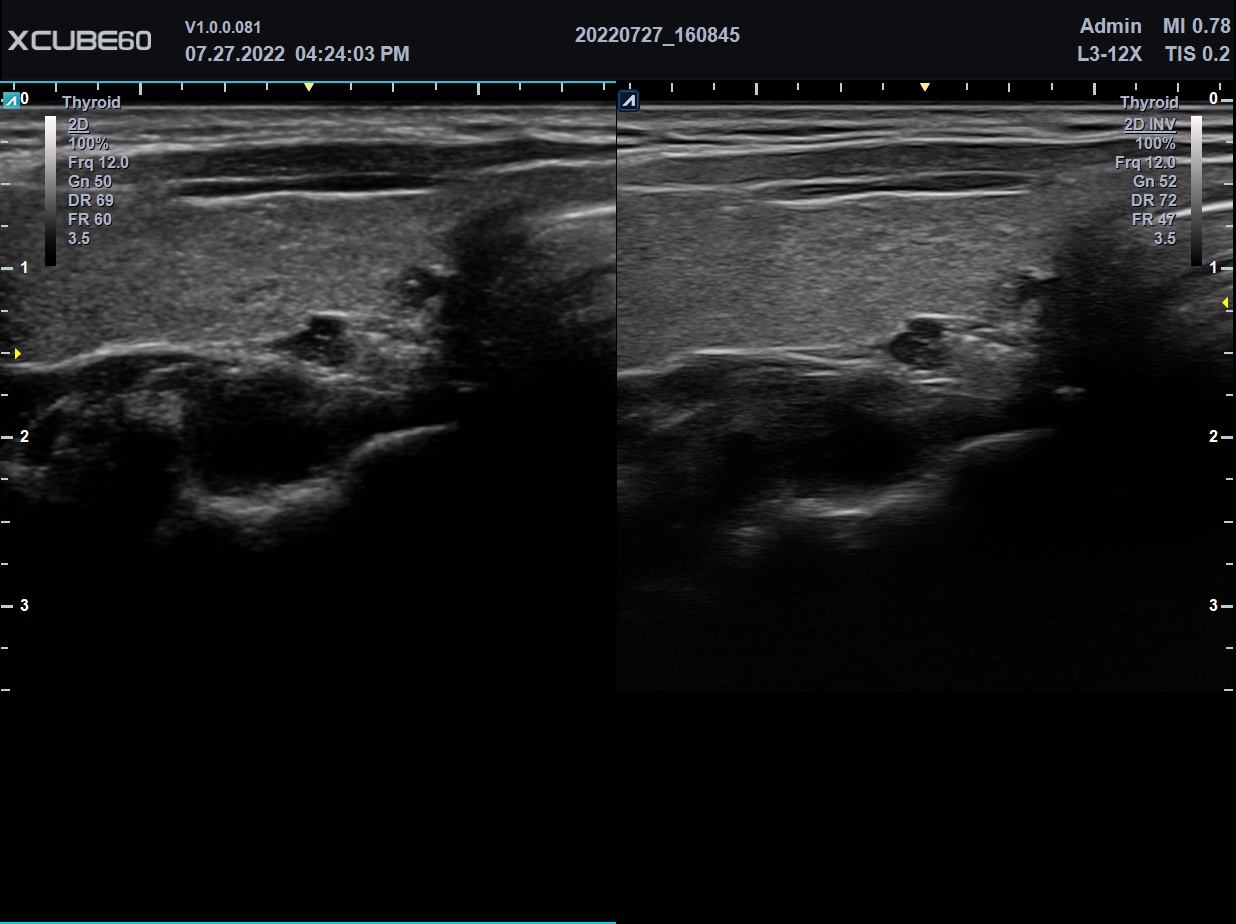Screen dimensions: 1236x924
Task: Select yellow focus arrow atop left image
Action: (309, 88)
